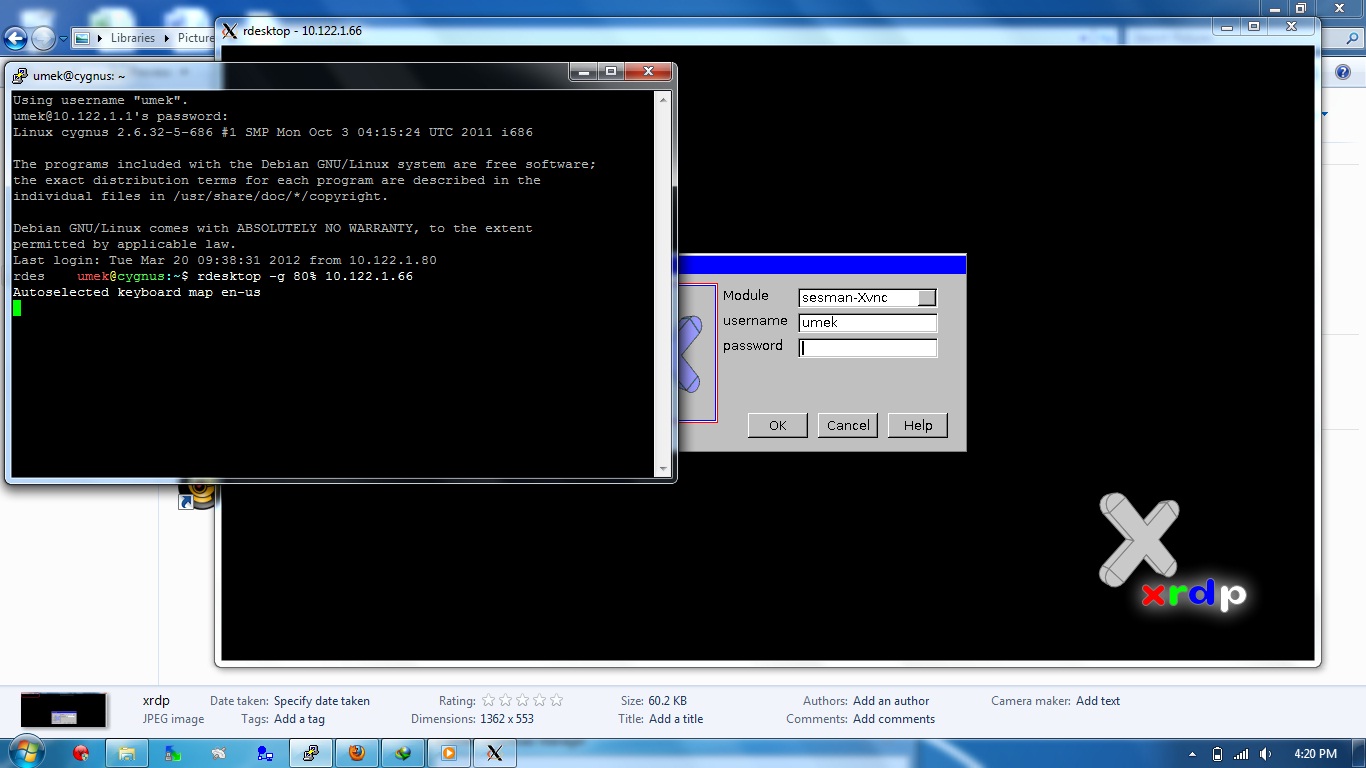Expand hidden icons in the system tray
The width and height of the screenshot is (1366, 768).
click(x=1192, y=754)
